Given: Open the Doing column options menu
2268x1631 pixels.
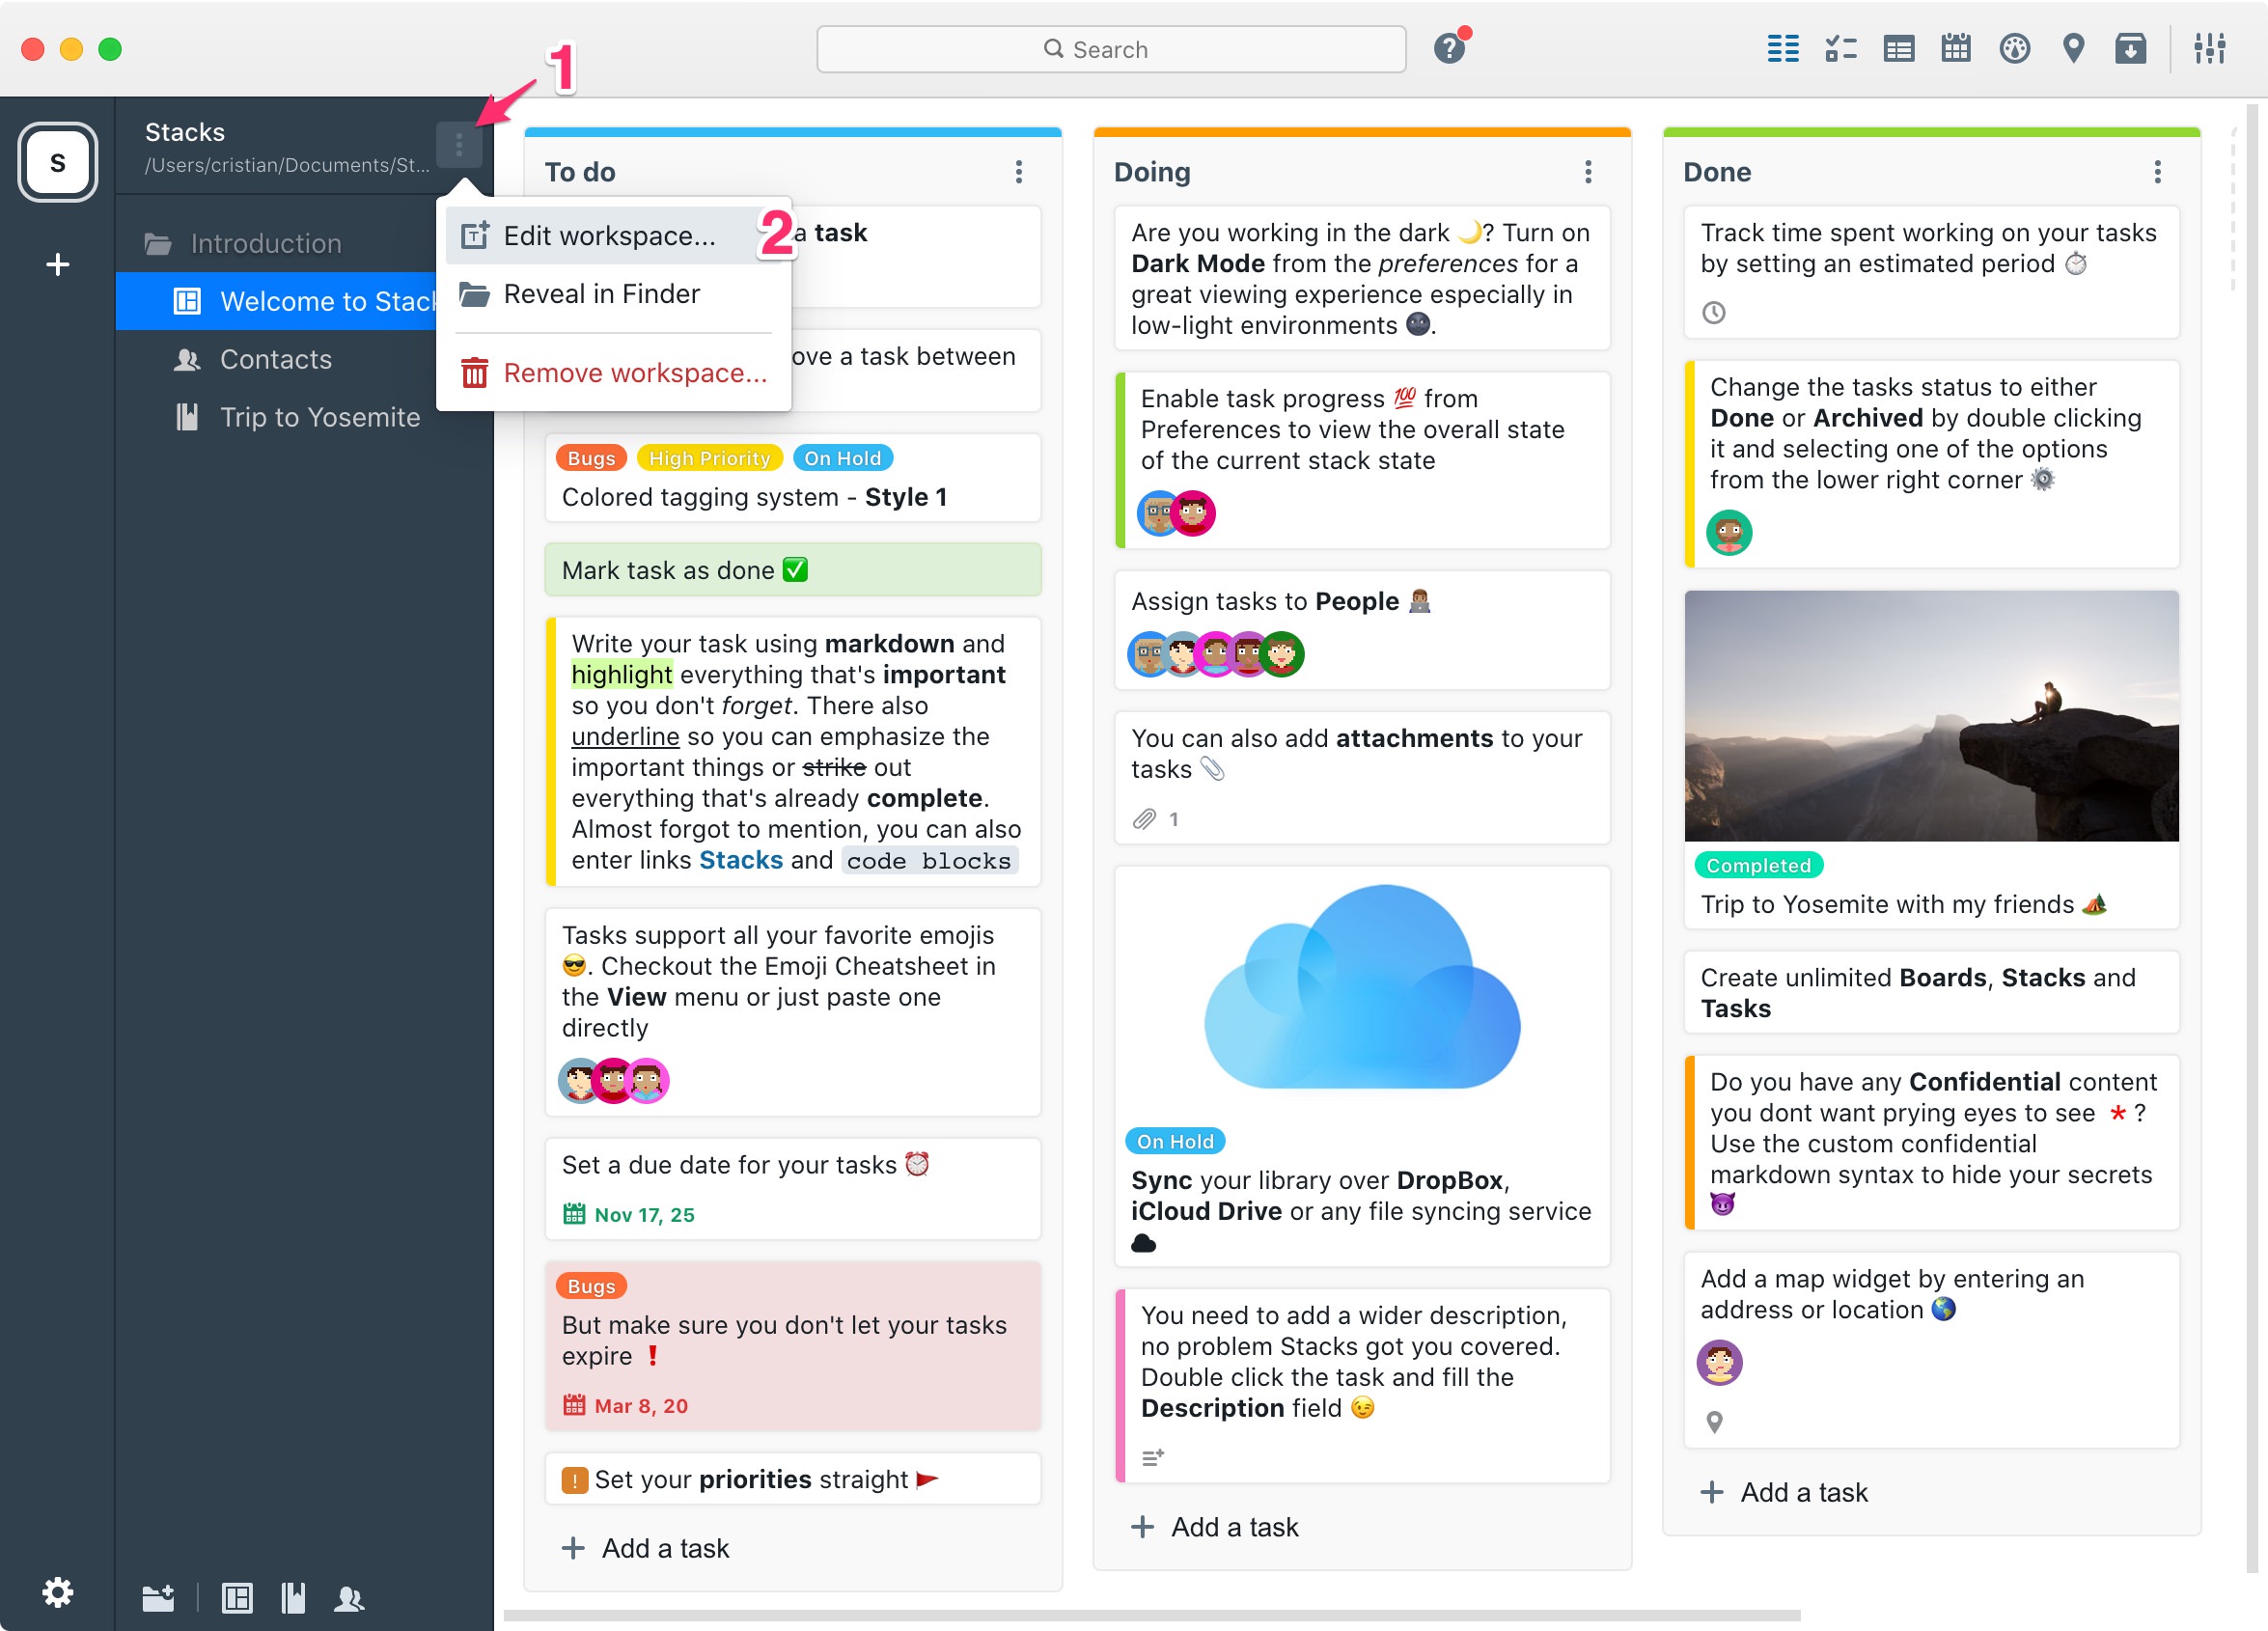Looking at the screenshot, I should click(x=1587, y=172).
